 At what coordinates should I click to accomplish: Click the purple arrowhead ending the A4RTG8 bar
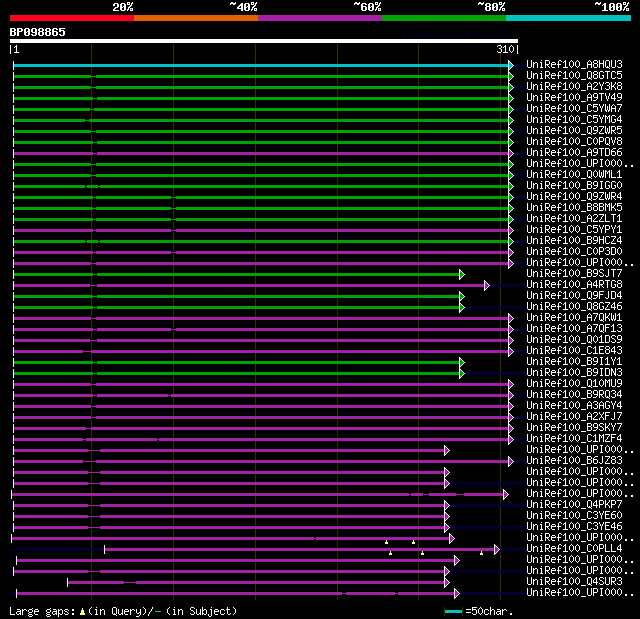click(x=487, y=286)
